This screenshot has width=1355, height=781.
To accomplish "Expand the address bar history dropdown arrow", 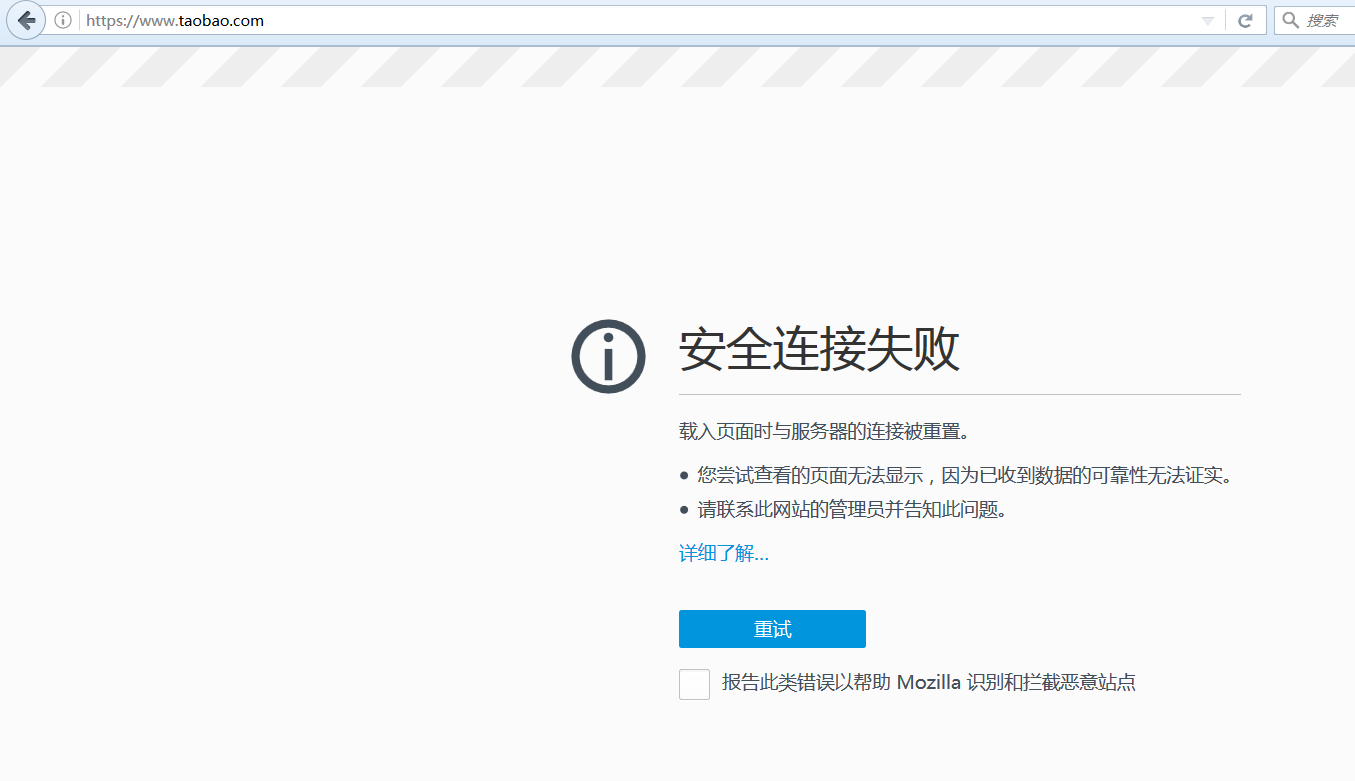I will tap(1207, 21).
